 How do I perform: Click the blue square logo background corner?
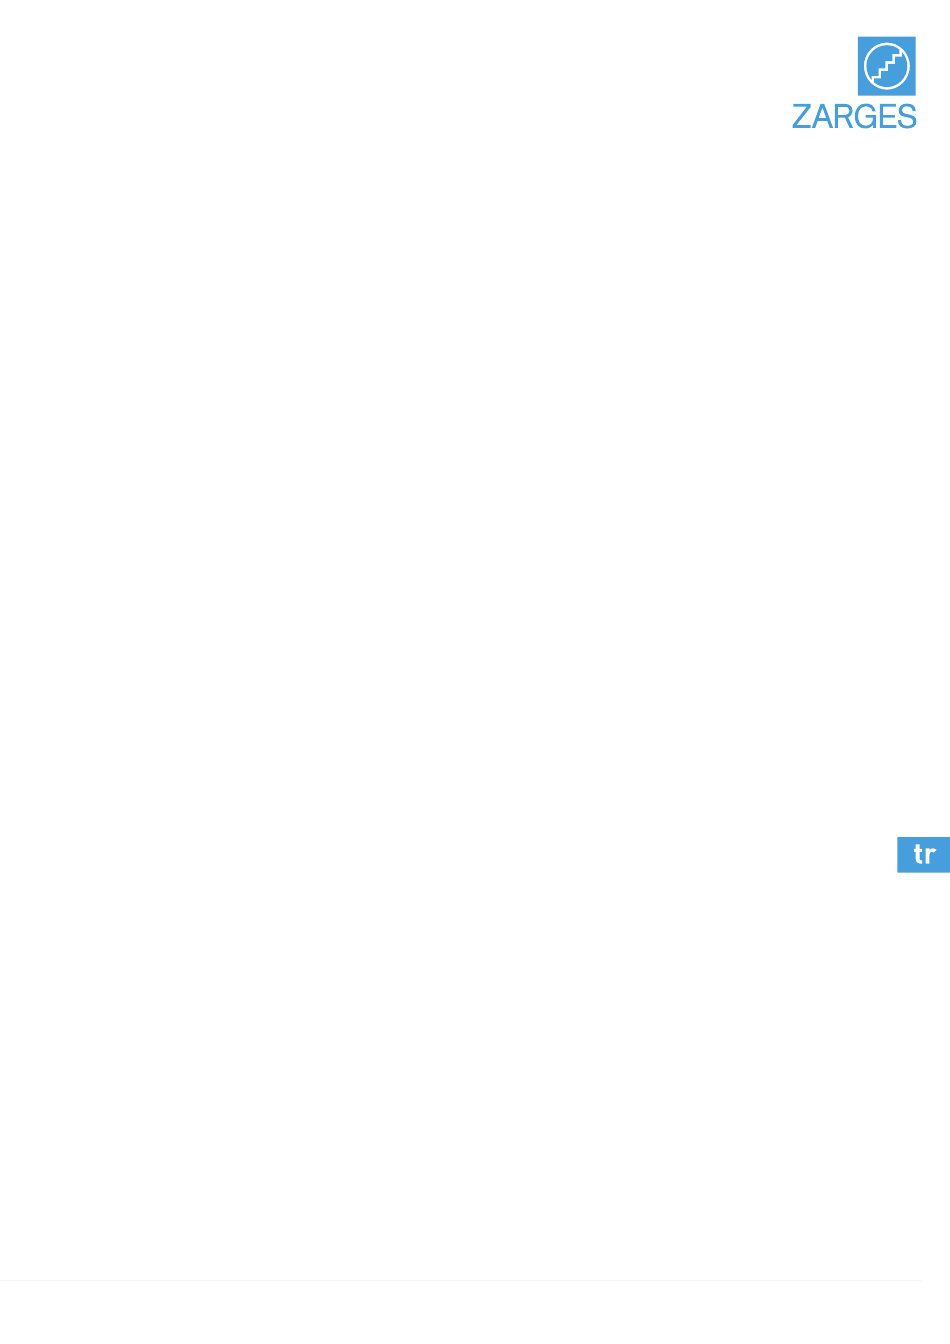(x=862, y=41)
